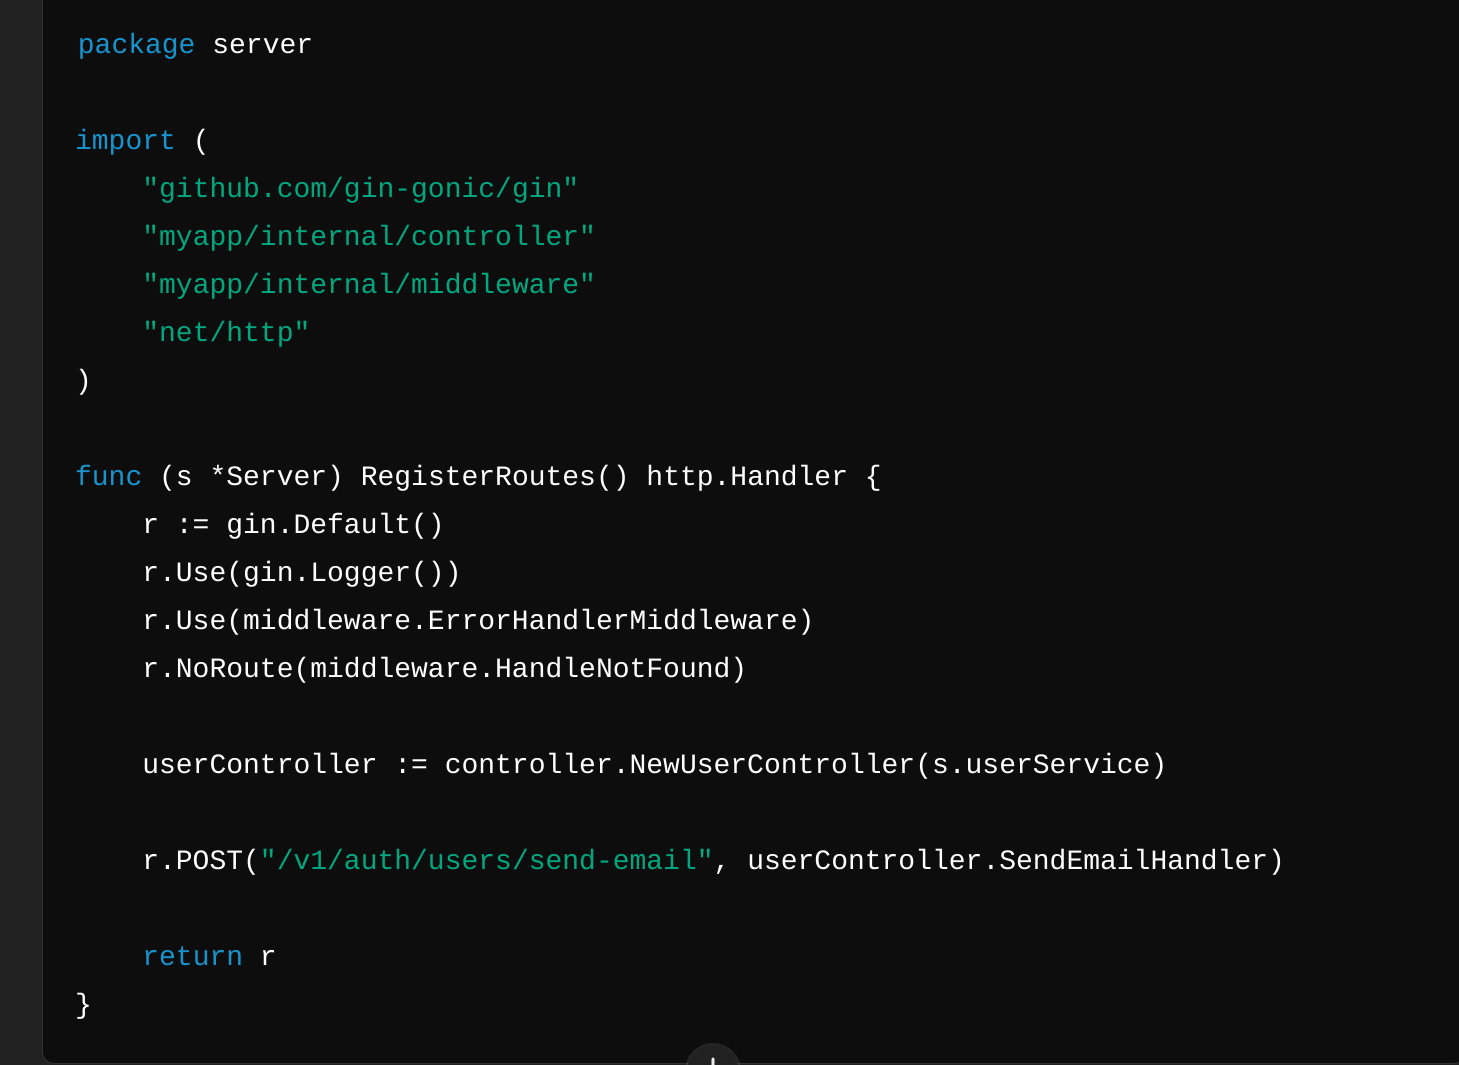
Task: Click the gin-gonic import path string
Action: point(360,189)
